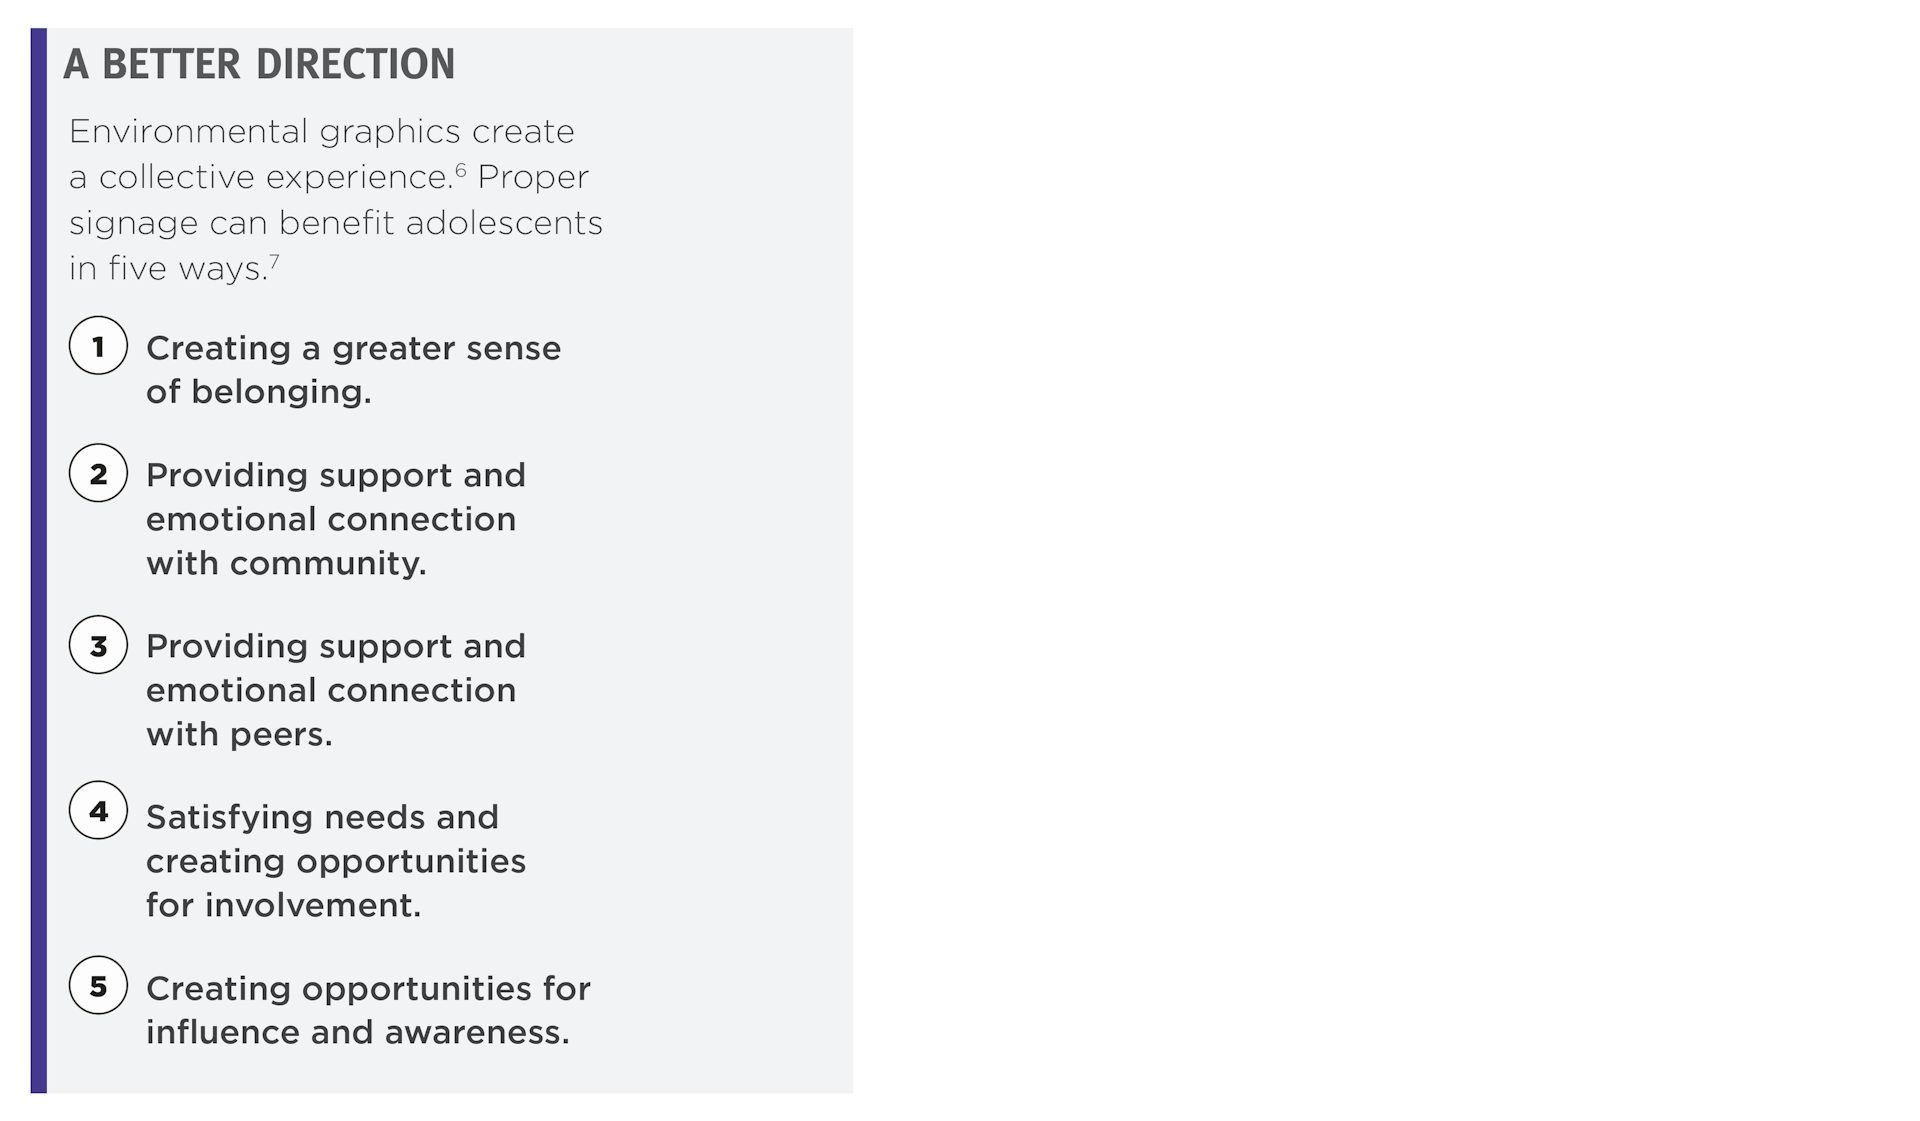Image resolution: width=1920 pixels, height=1121 pixels.
Task: Click footnote superscript 6 after 'experience.'
Action: 461,169
